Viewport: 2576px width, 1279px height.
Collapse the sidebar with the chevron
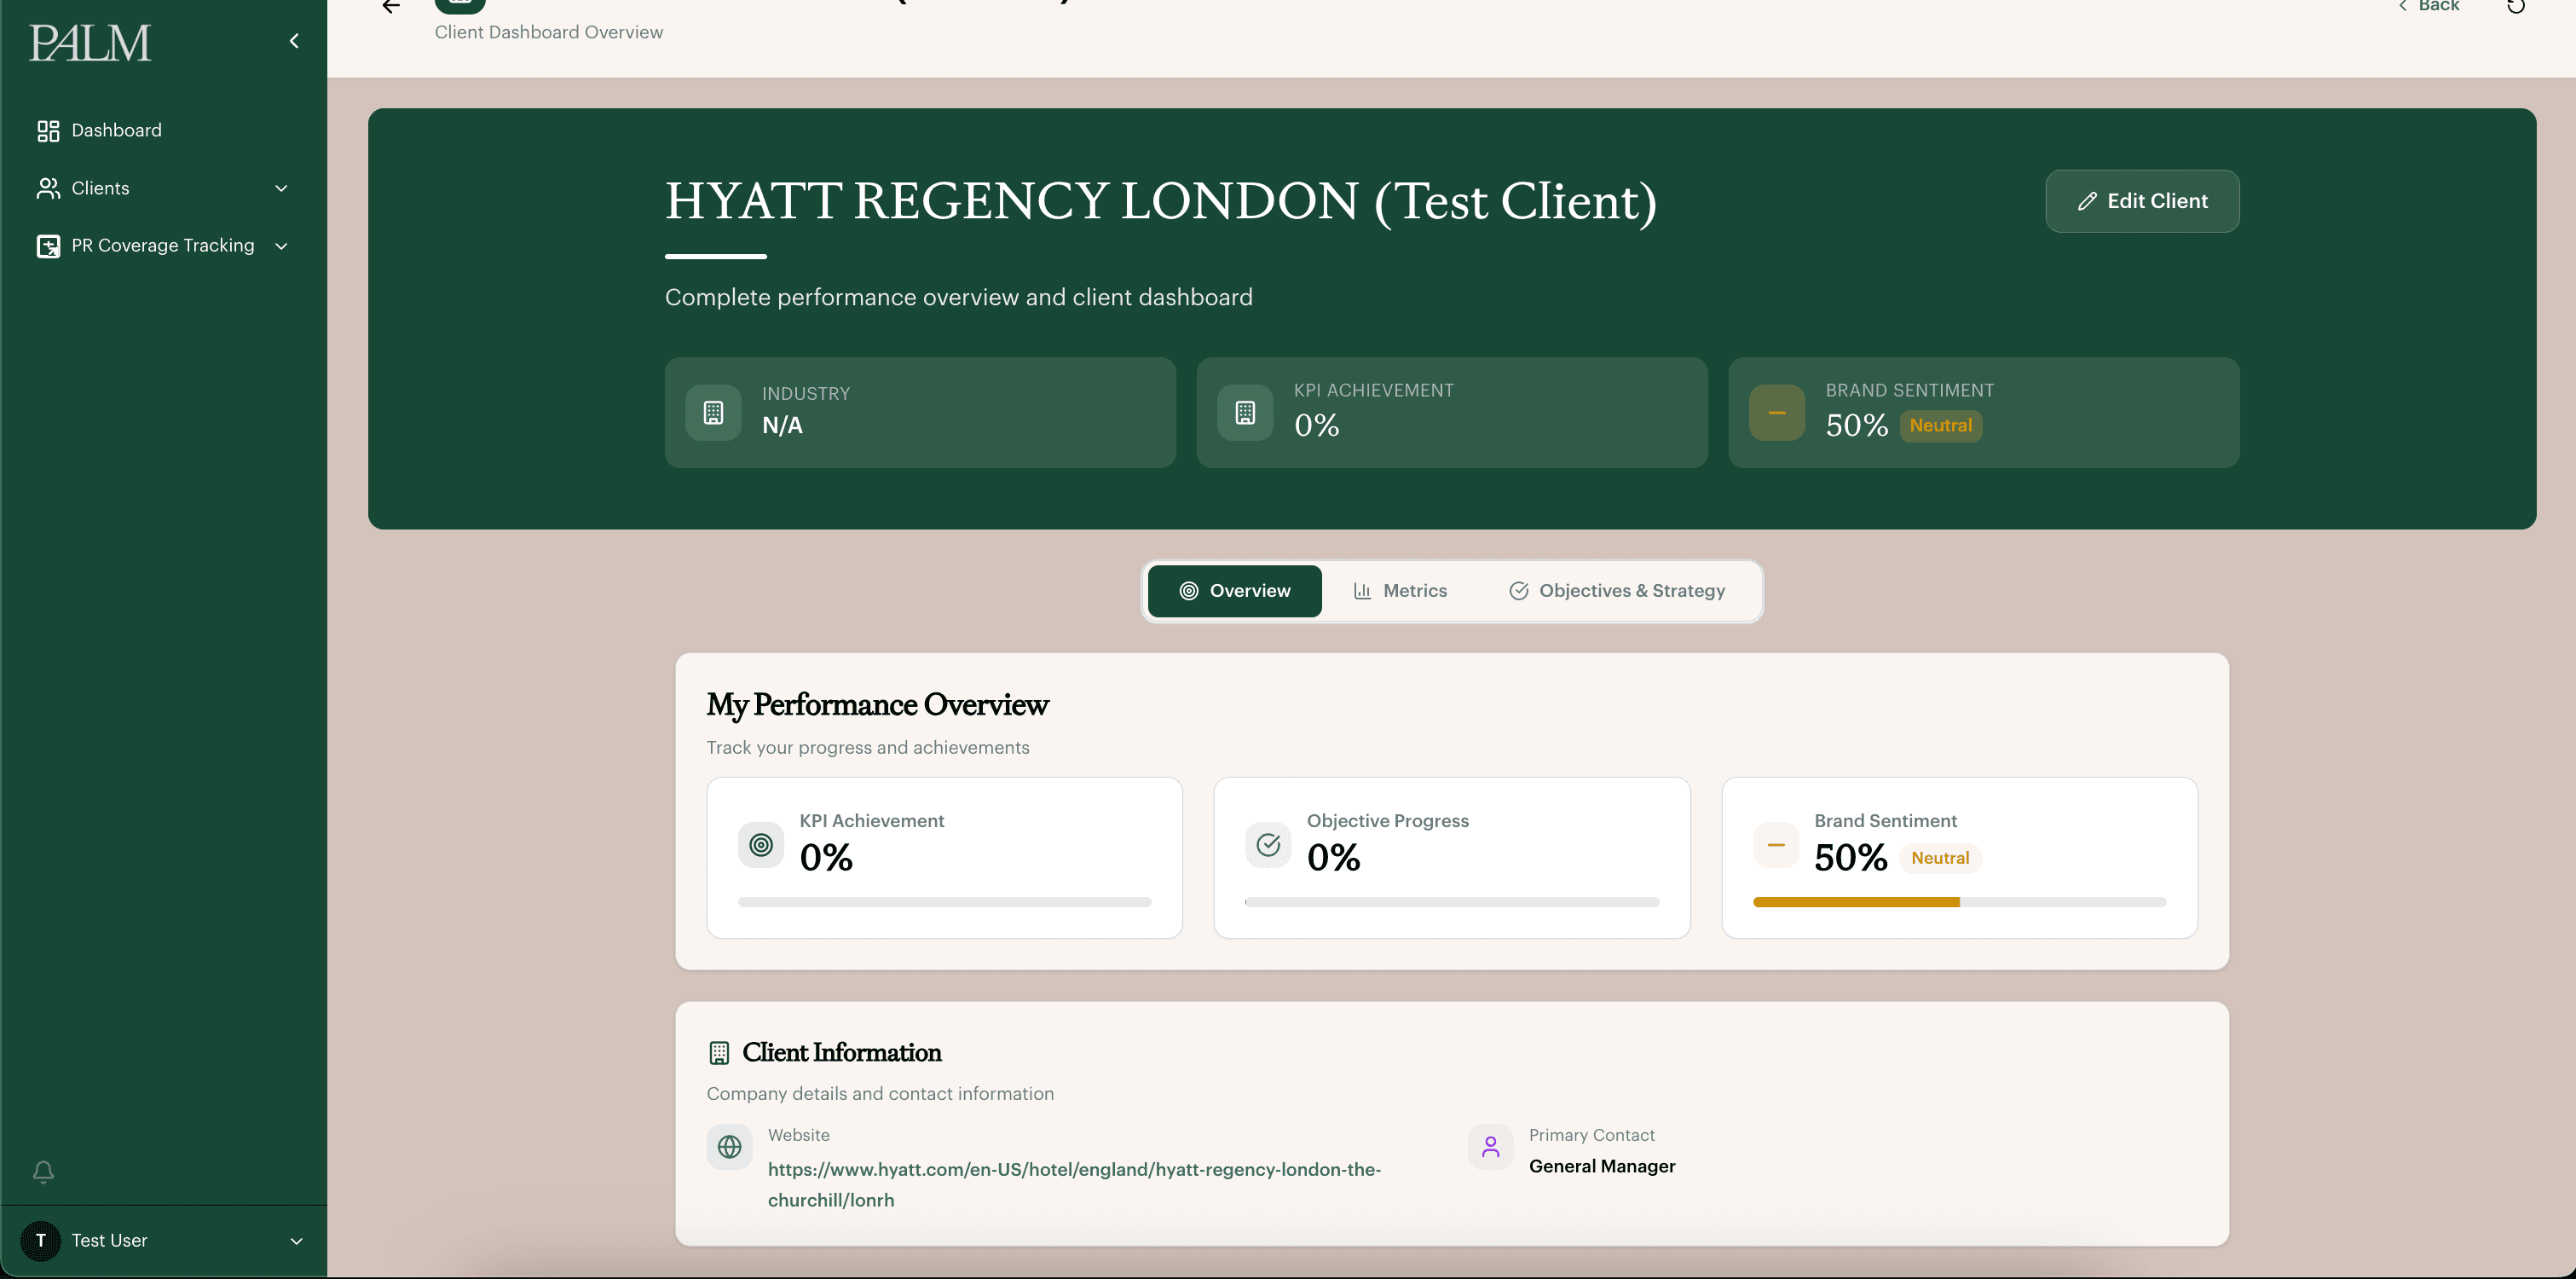point(294,41)
